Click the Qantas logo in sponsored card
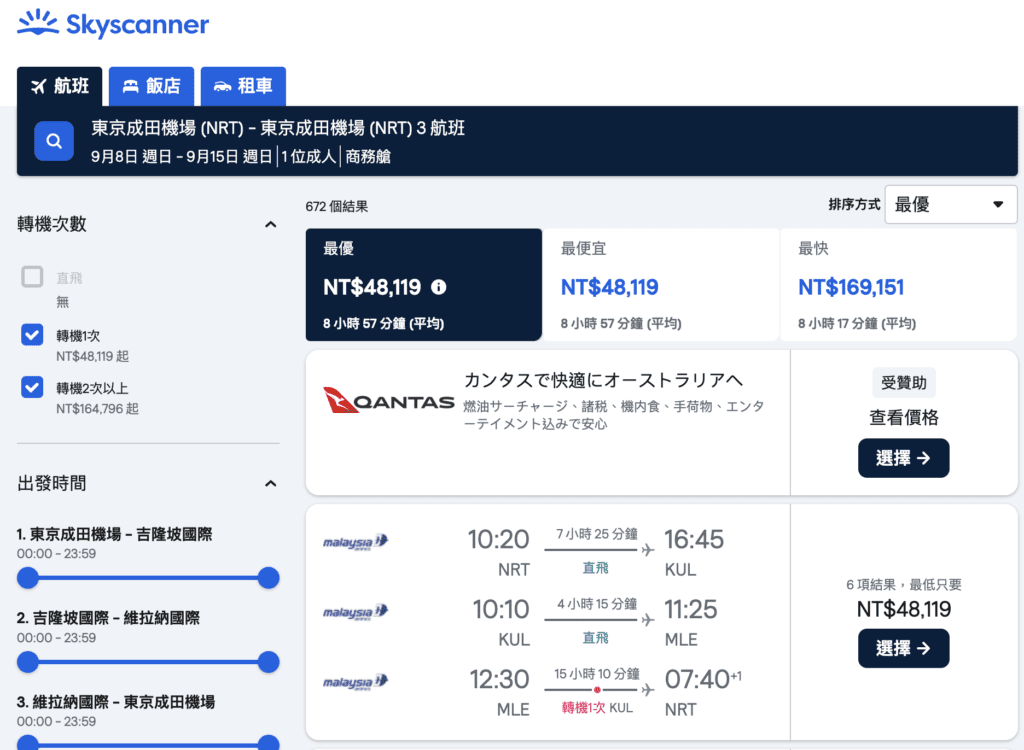The width and height of the screenshot is (1024, 750). pos(389,400)
